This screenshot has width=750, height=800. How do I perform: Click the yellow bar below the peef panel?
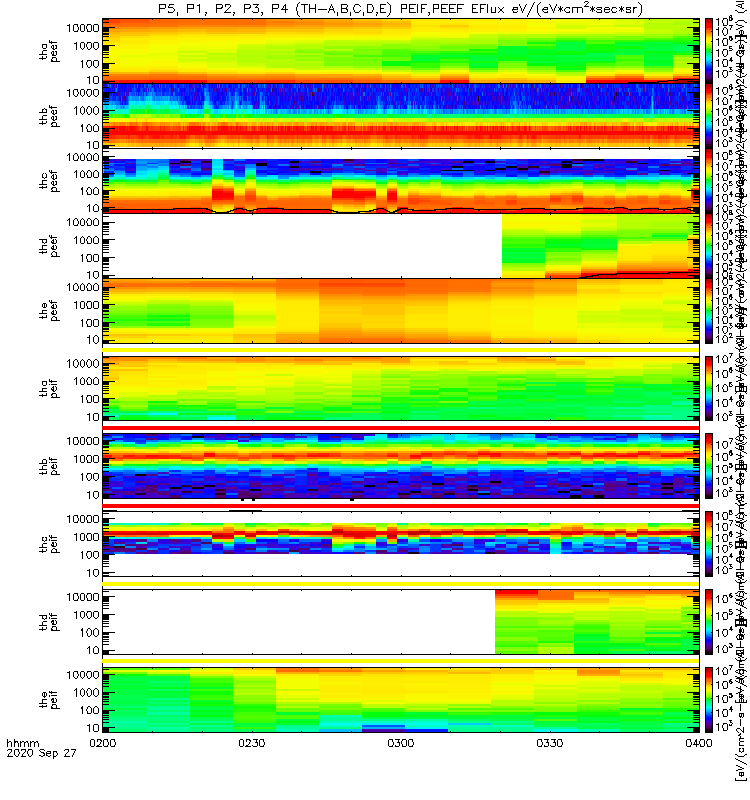click(401, 350)
